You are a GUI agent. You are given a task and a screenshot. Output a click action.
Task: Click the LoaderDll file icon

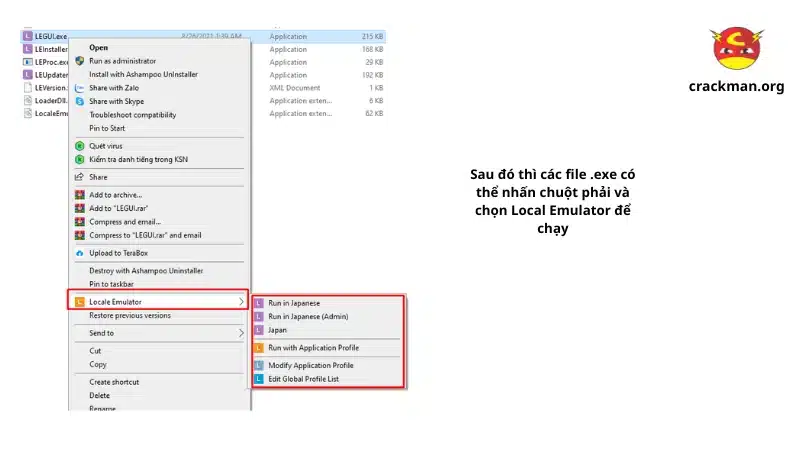(28, 101)
